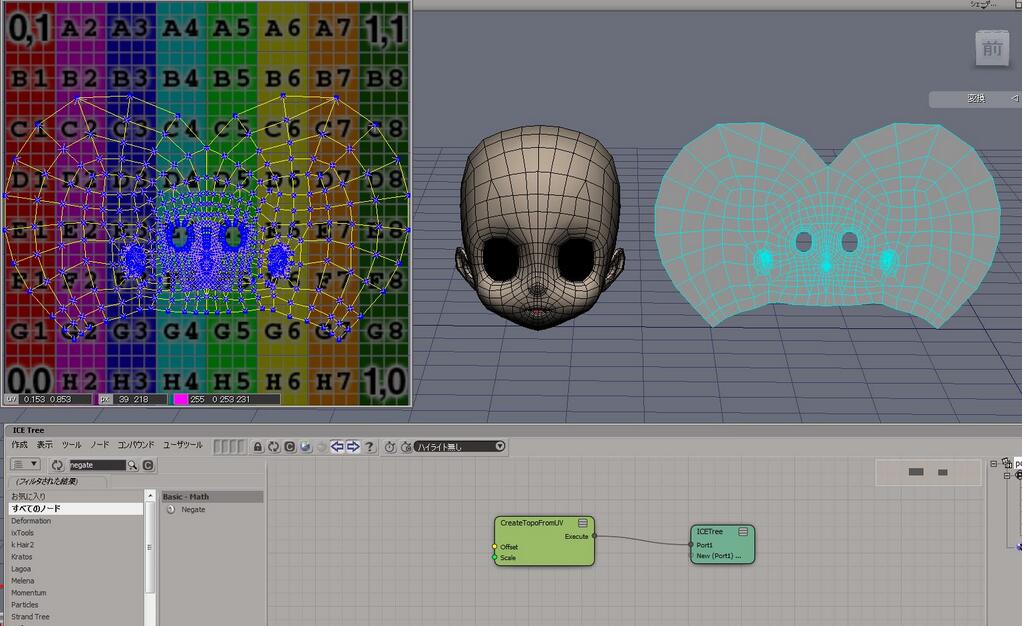Click the front view cube in viewport
1022x626 pixels.
pyautogui.click(x=991, y=49)
